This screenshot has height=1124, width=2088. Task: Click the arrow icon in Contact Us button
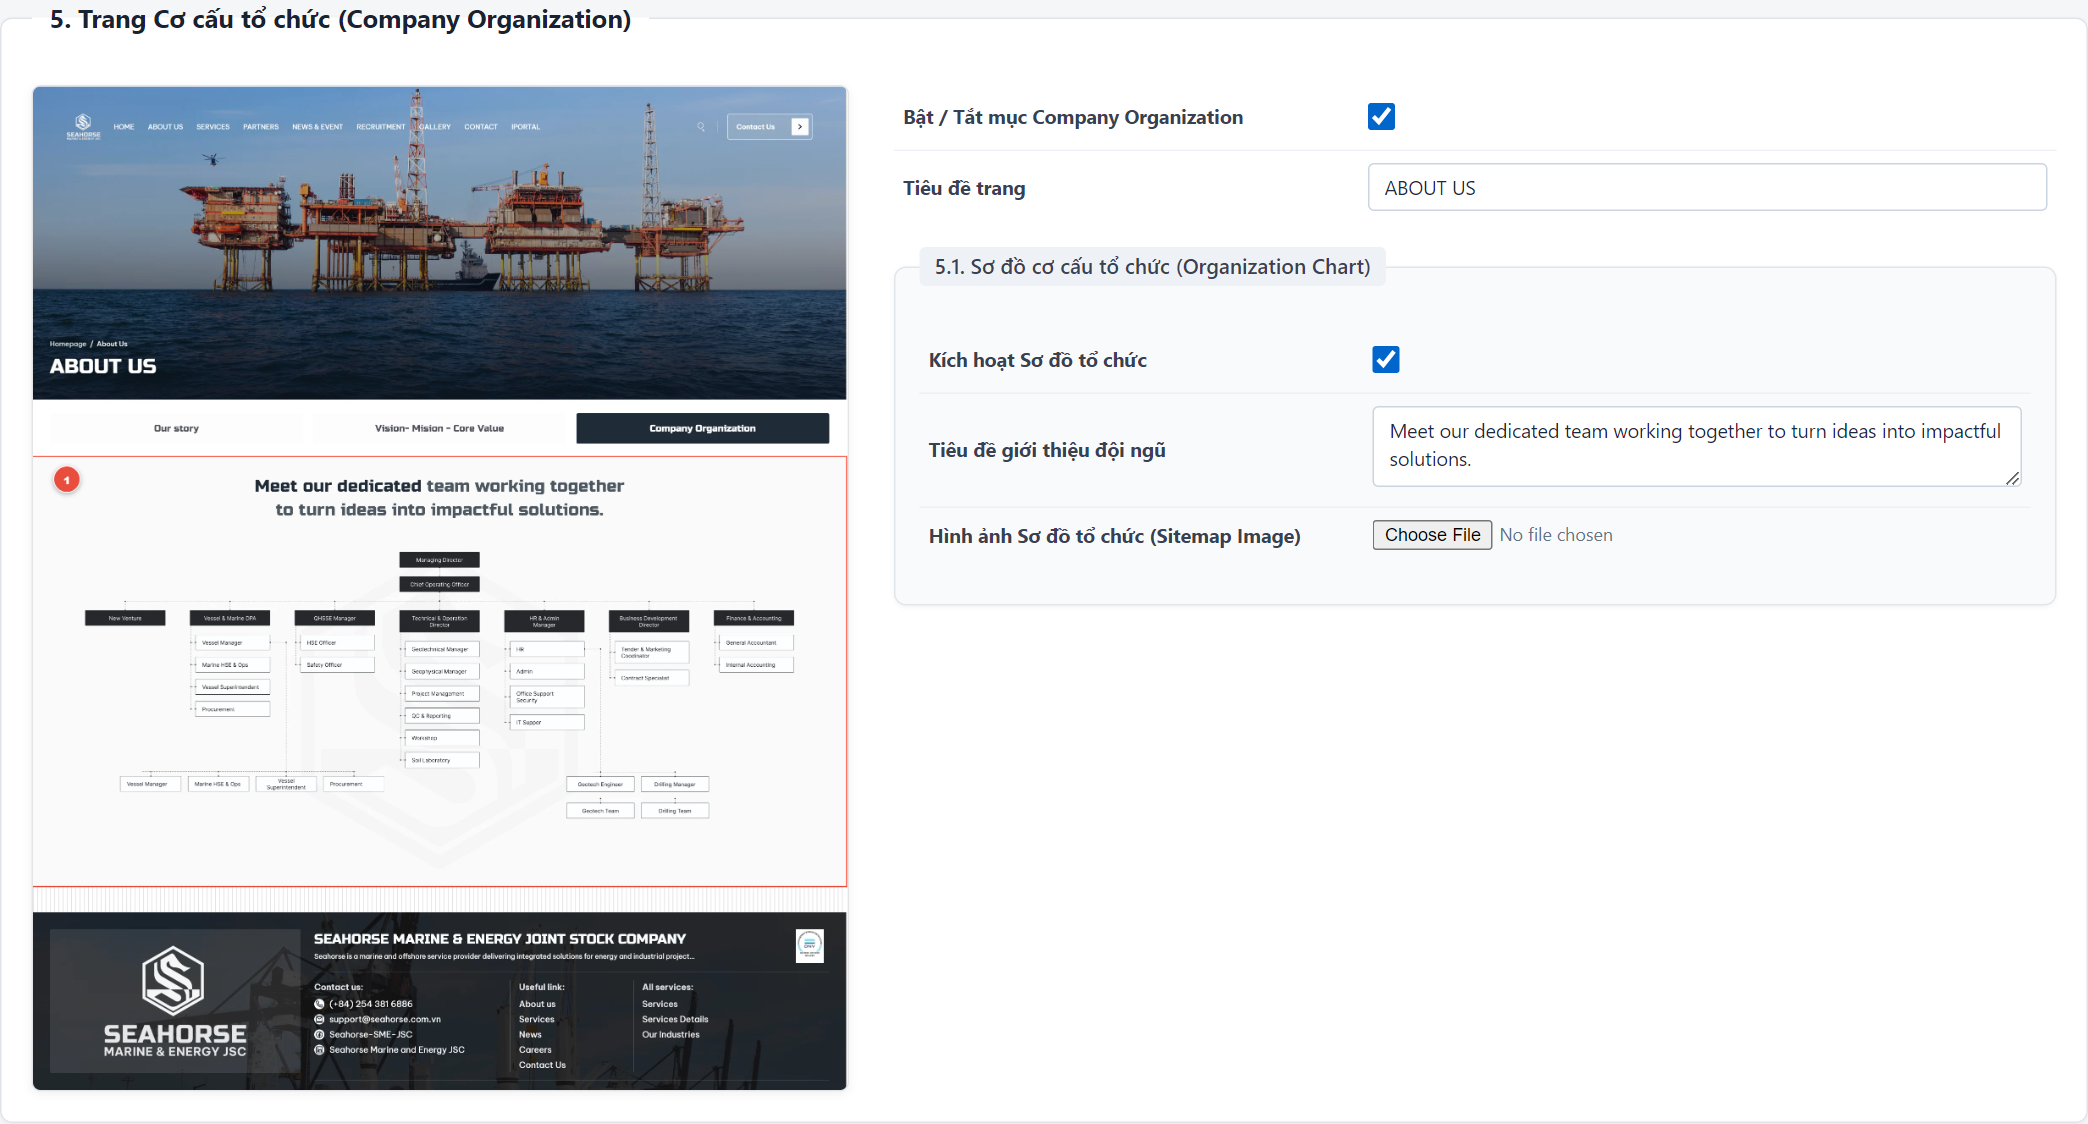800,127
